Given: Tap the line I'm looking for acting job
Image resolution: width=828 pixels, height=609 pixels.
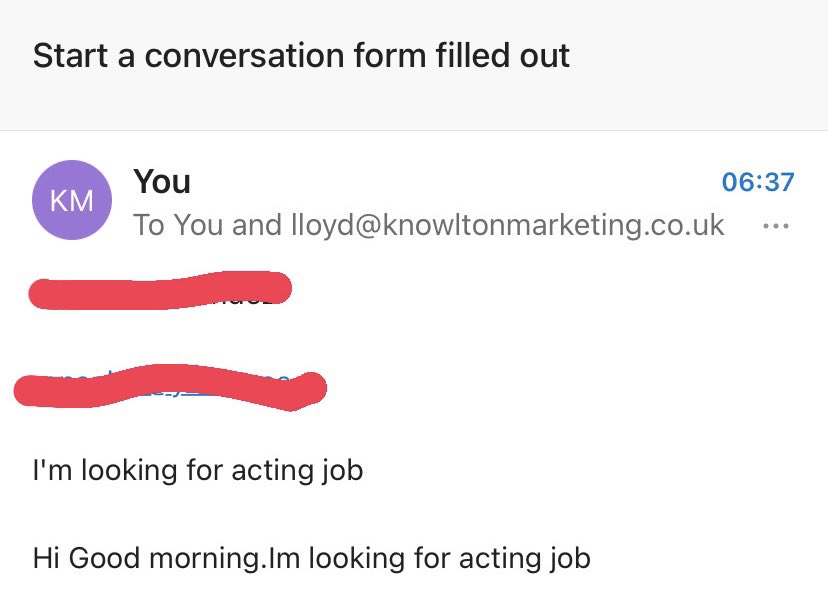Looking at the screenshot, I should tap(198, 469).
